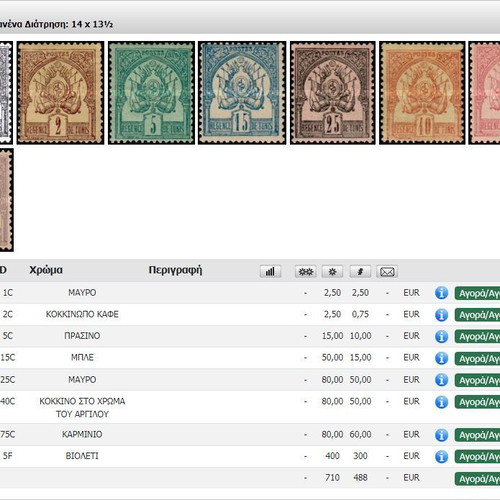
Task: Click buy button for 5C ΠΡΑΣΙΝΟ stamp
Action: click(477, 336)
